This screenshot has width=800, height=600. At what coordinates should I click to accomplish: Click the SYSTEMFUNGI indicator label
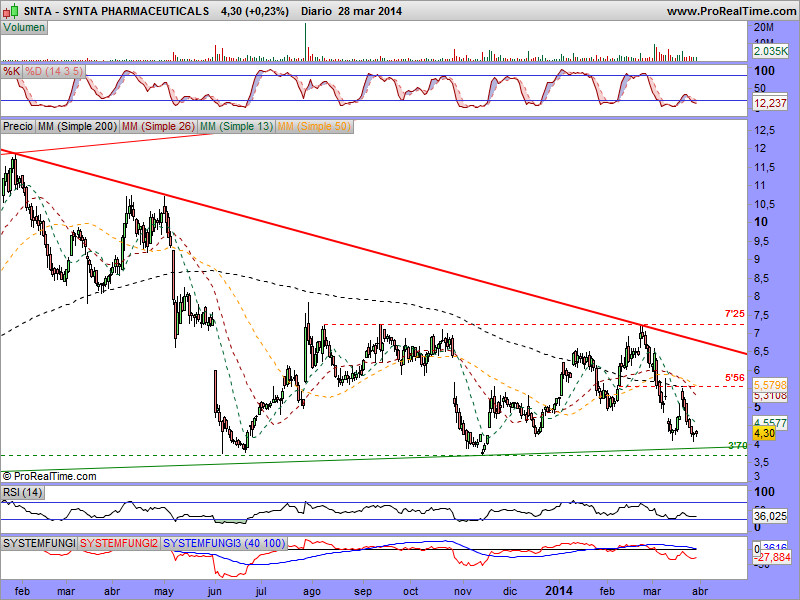pyautogui.click(x=39, y=543)
